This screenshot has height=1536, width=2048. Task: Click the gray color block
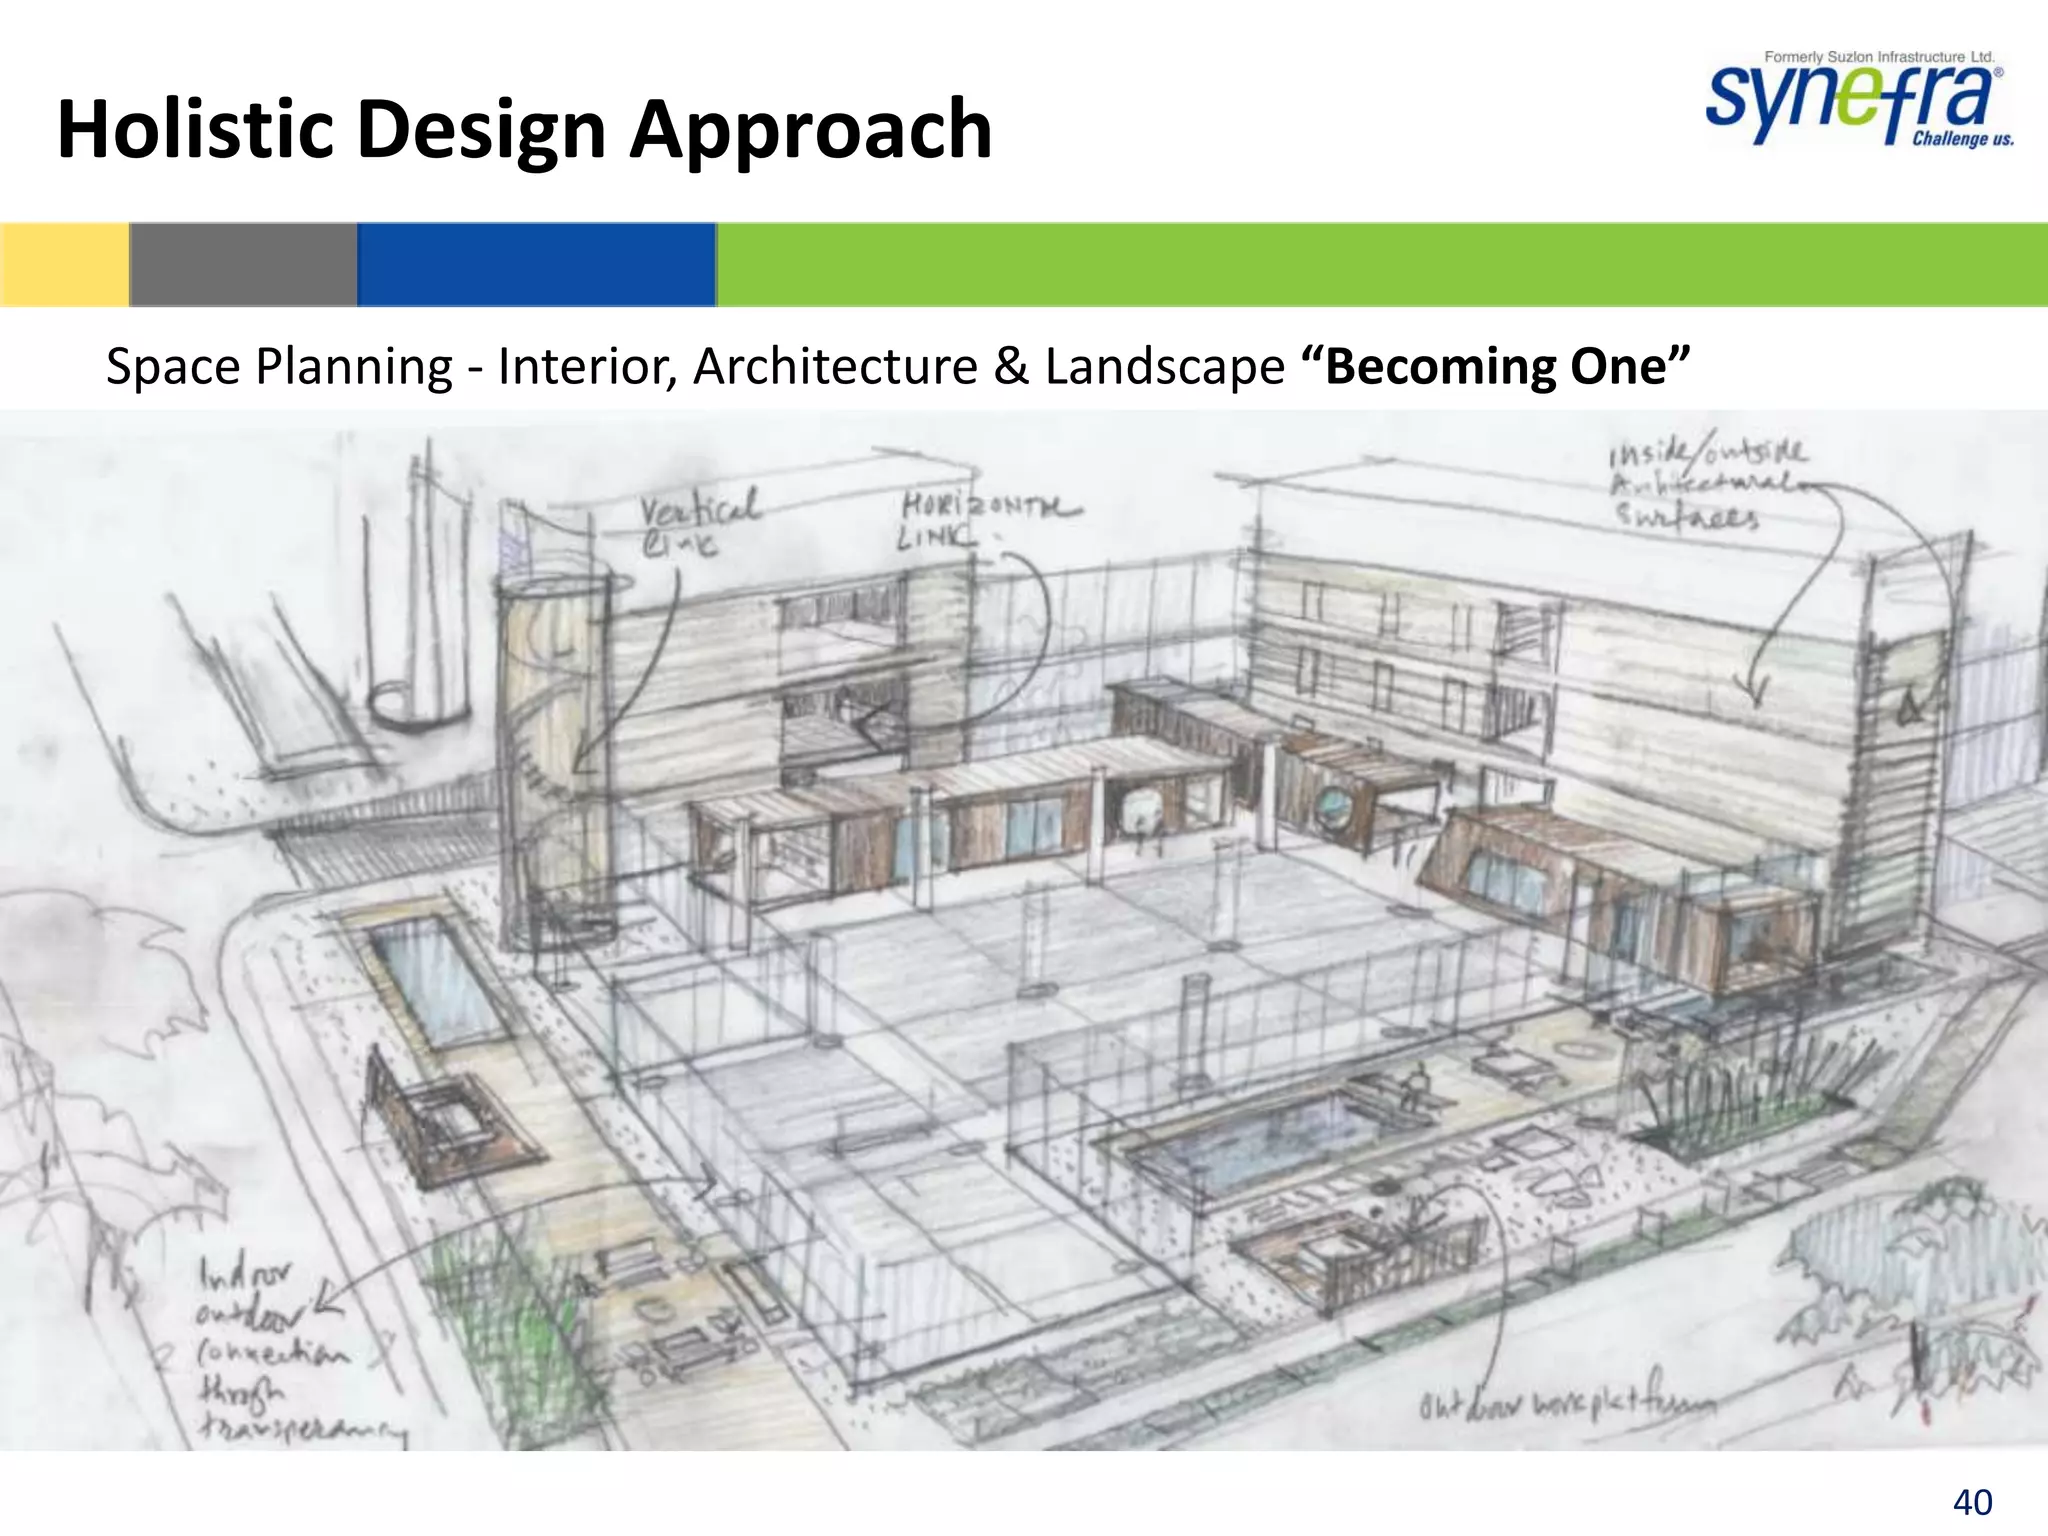point(243,264)
